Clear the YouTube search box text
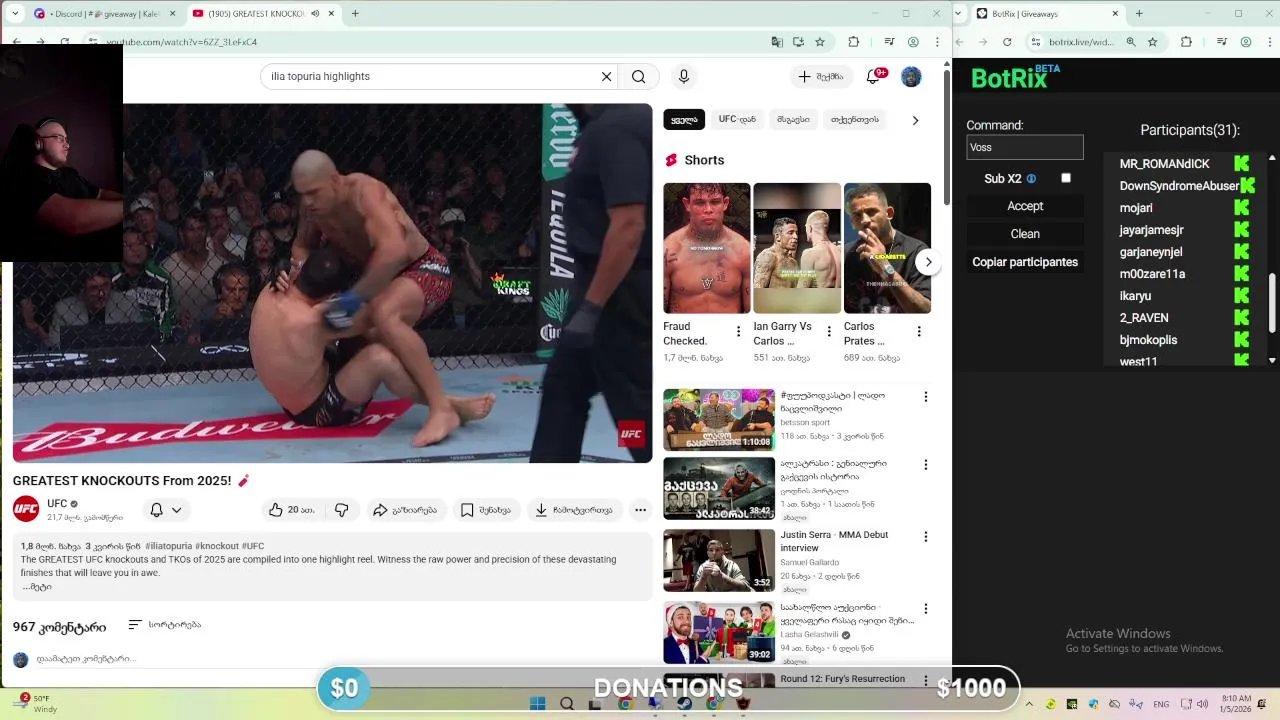 606,76
